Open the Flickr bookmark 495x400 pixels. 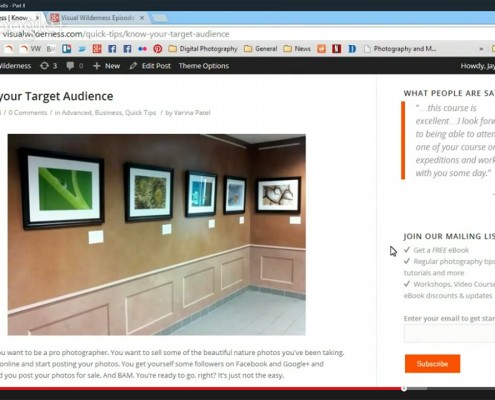[x=142, y=49]
